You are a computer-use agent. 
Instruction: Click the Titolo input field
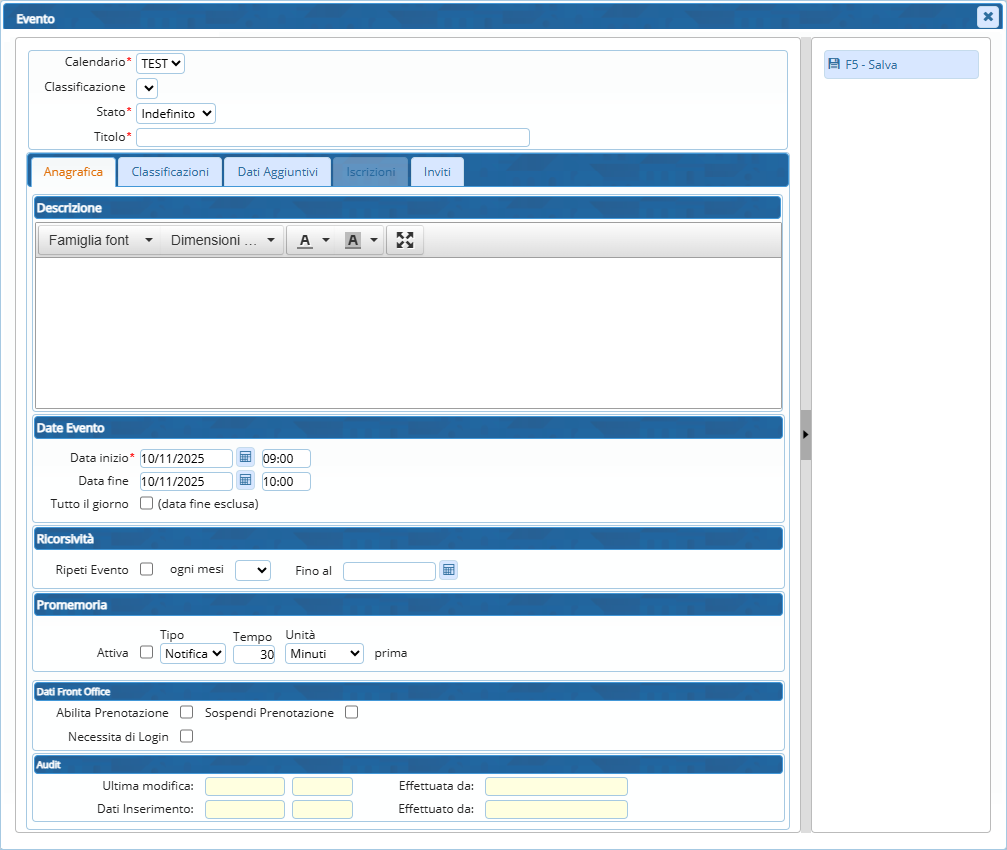[x=332, y=137]
